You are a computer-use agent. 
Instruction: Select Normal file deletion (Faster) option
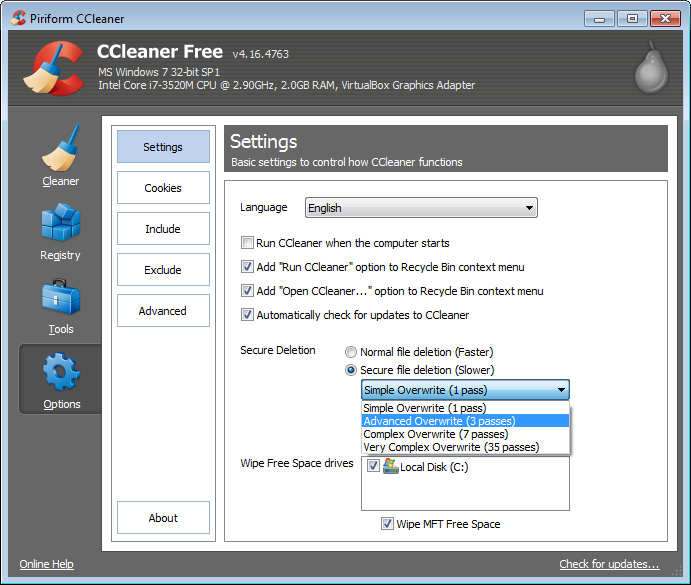point(351,352)
